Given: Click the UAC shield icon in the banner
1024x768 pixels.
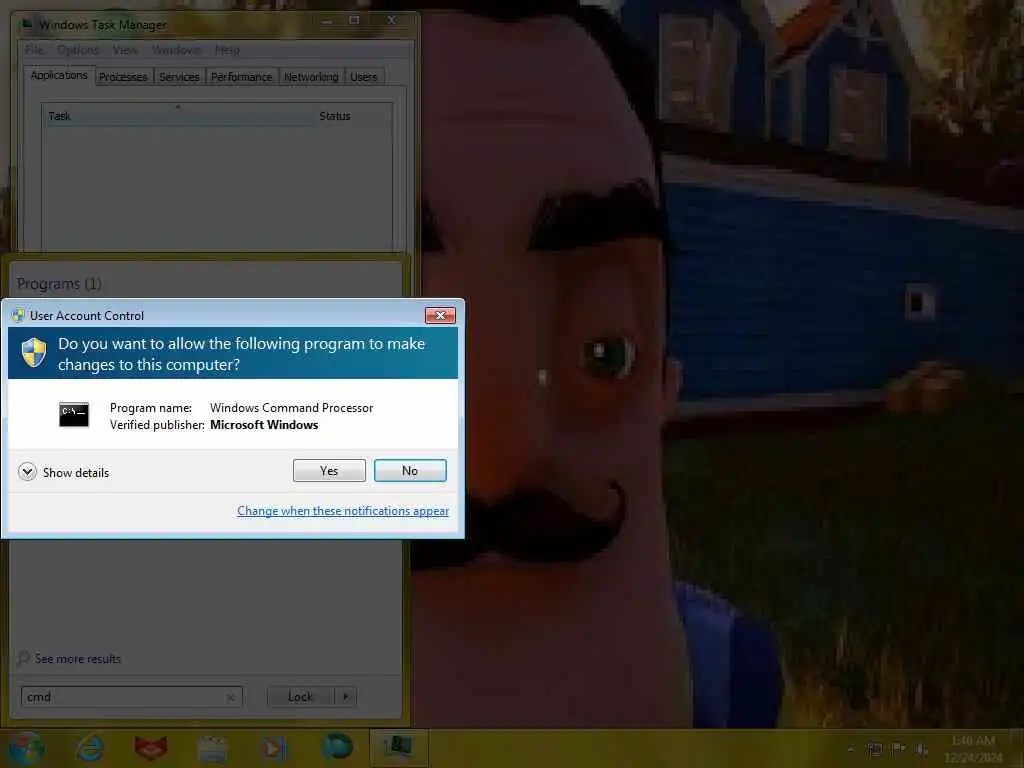Looking at the screenshot, I should point(33,353).
